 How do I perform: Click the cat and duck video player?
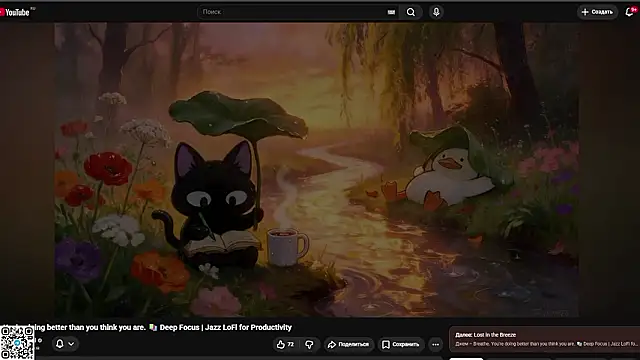coord(316,169)
